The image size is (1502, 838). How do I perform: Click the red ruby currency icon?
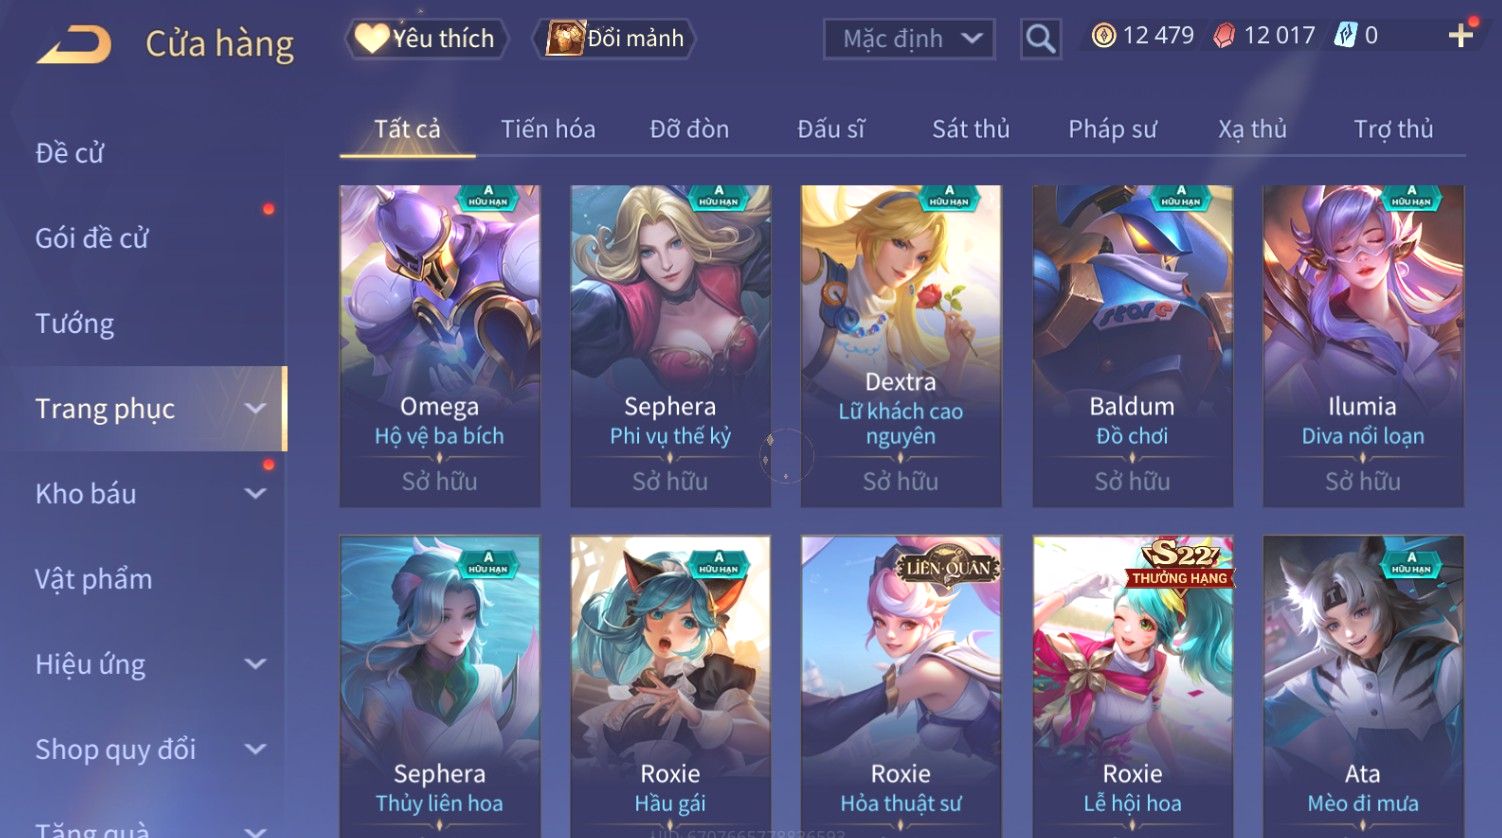1224,36
